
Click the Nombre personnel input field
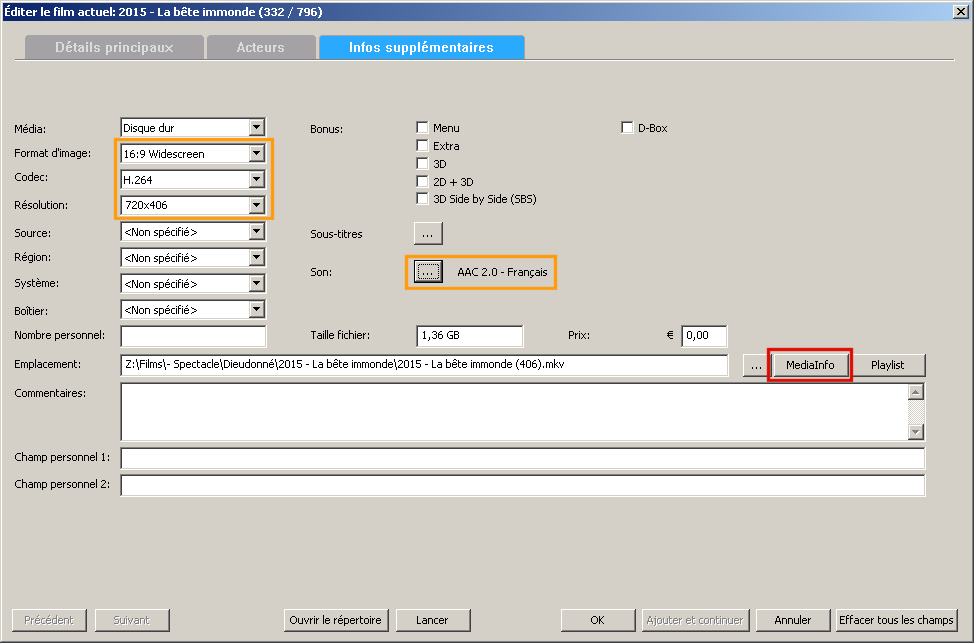193,335
